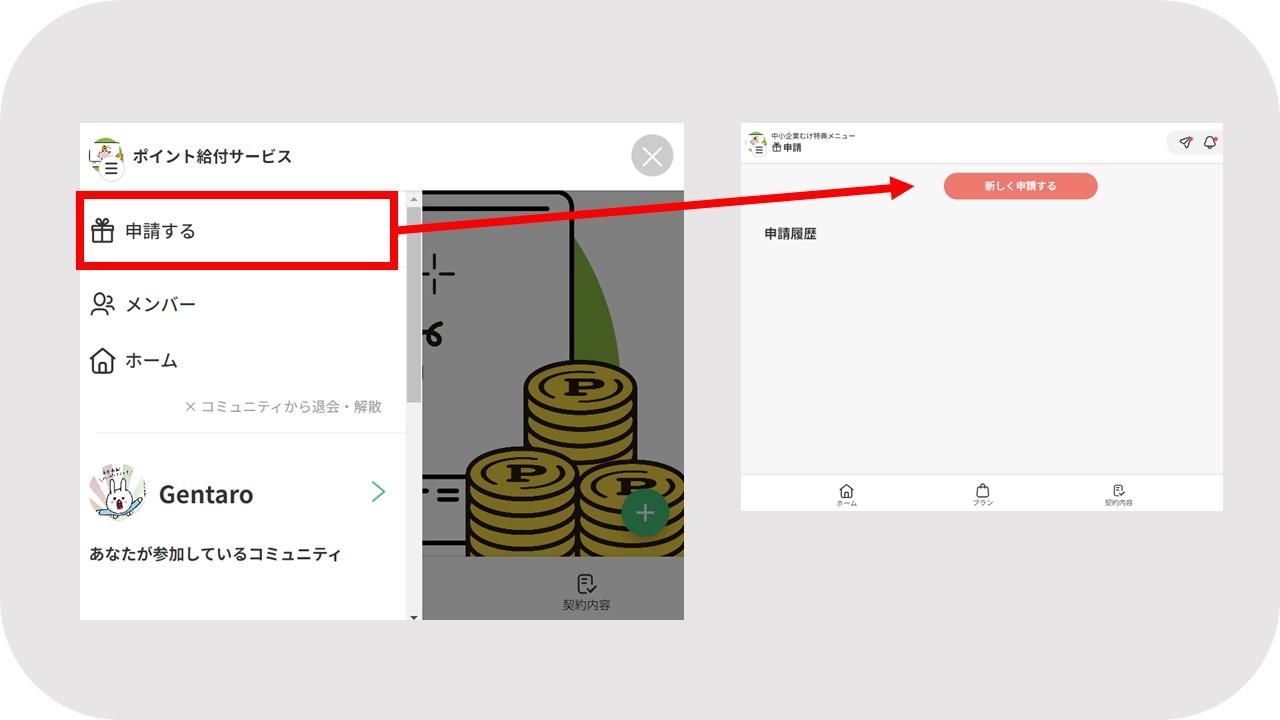Screen dimensions: 1280x720
Task: Click the members people icon
Action: point(102,304)
